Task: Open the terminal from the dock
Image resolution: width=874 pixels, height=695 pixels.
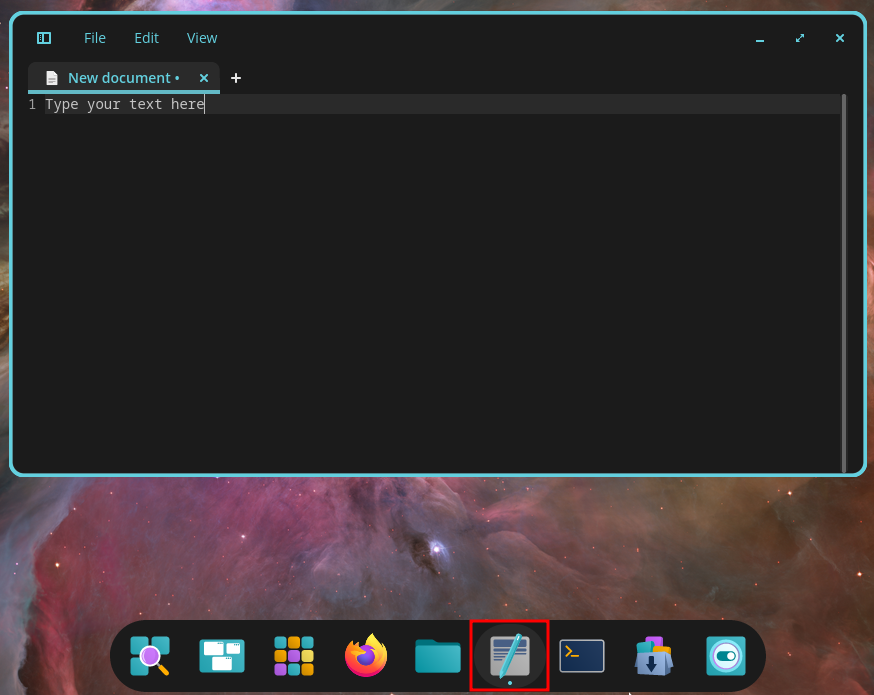Action: [582, 656]
